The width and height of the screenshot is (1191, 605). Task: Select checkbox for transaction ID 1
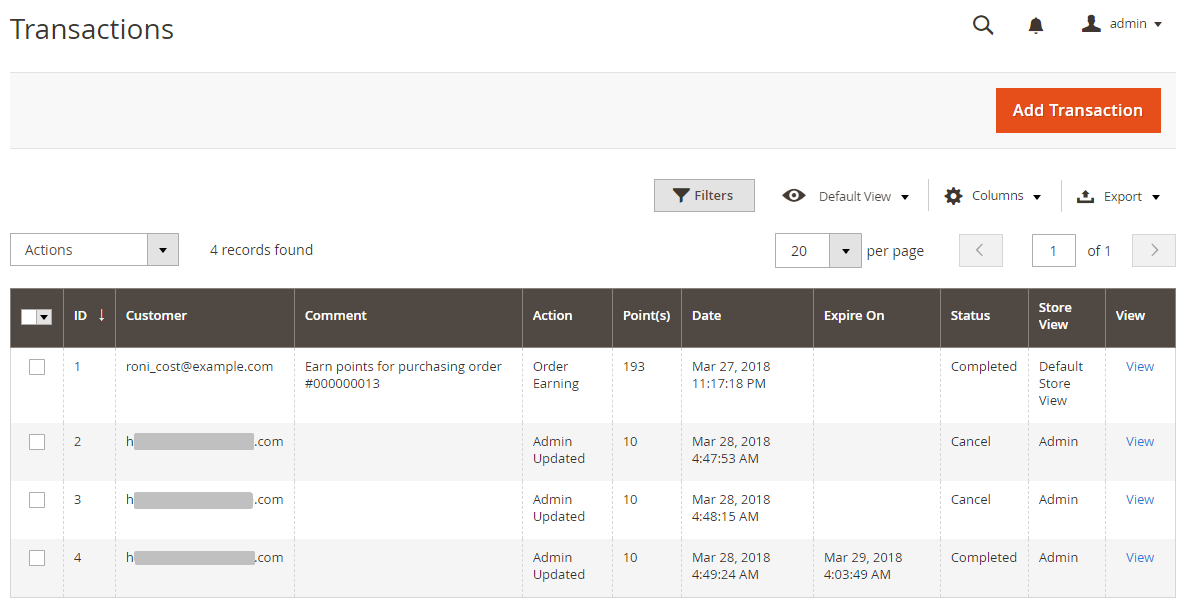pyautogui.click(x=37, y=367)
